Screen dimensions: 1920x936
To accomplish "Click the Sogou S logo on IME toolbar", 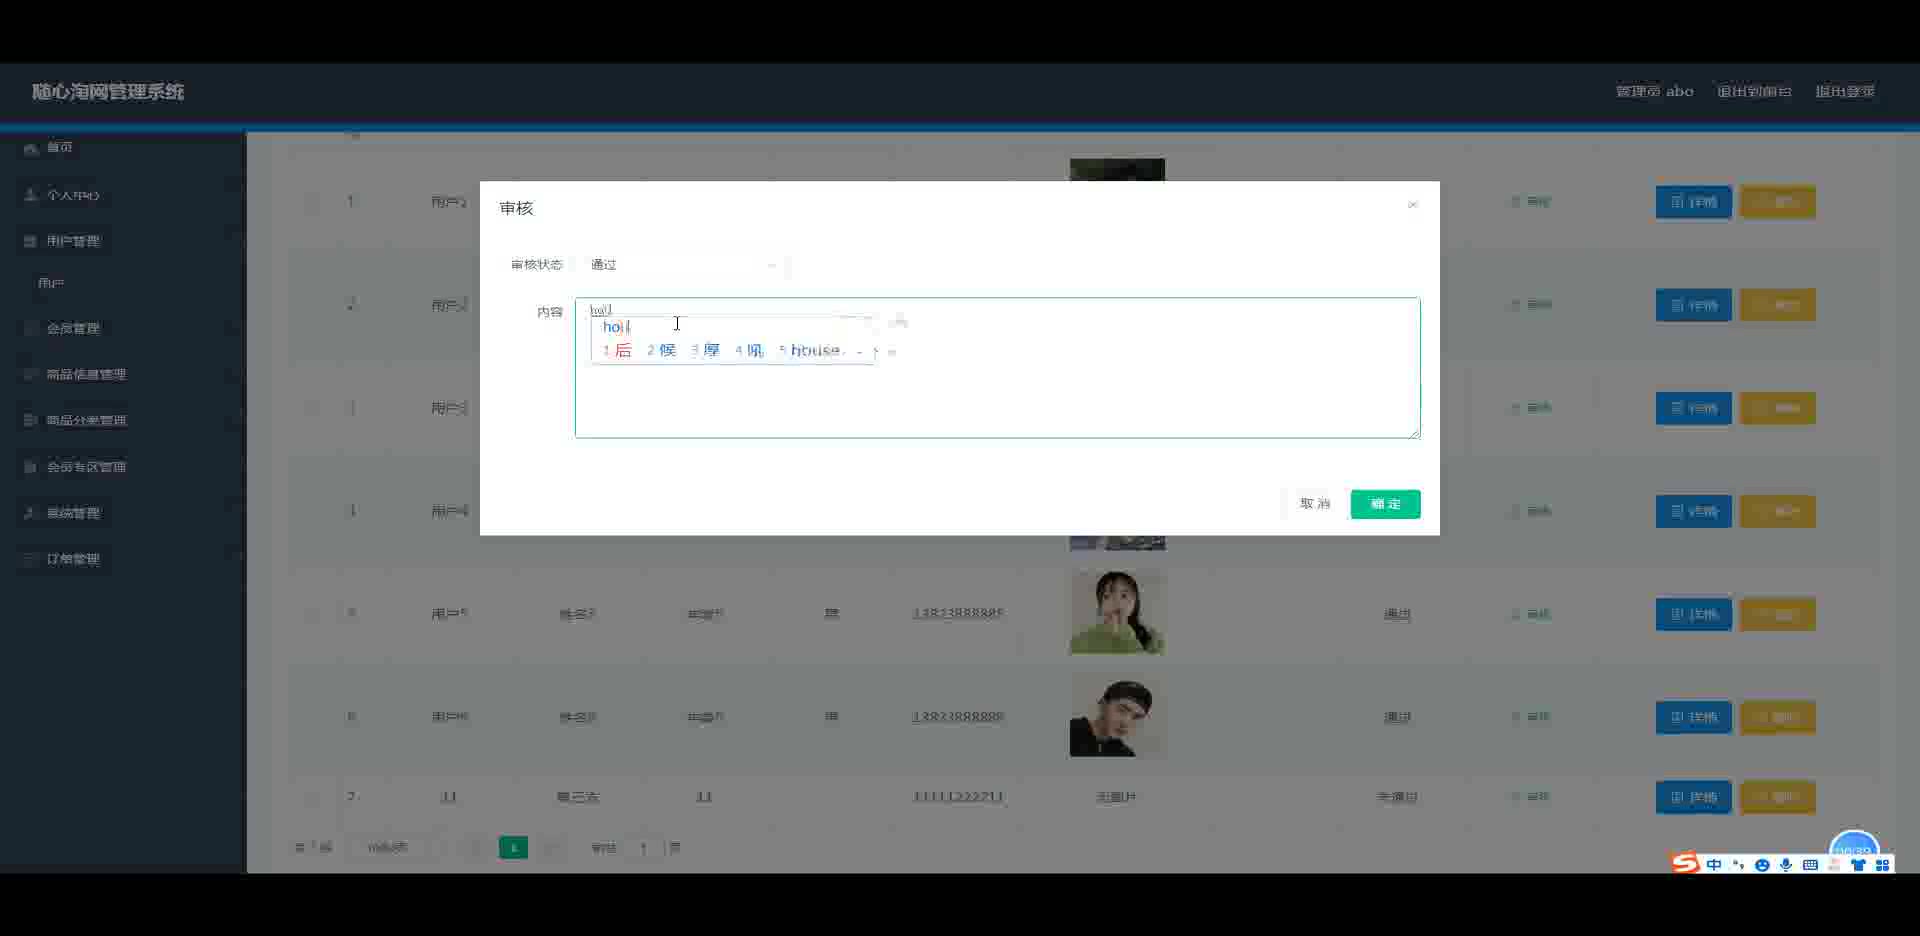I will tap(1686, 863).
